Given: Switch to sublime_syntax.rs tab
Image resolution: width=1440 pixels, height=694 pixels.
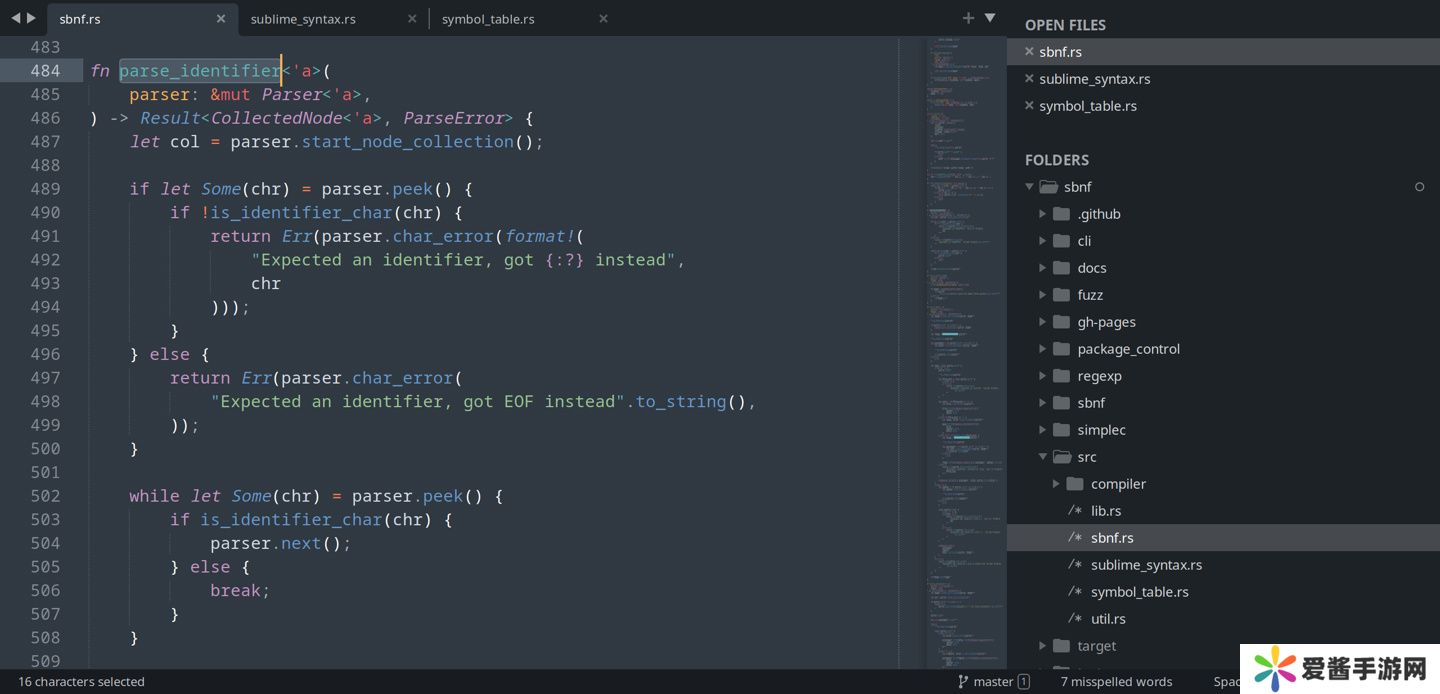Looking at the screenshot, I should (303, 19).
